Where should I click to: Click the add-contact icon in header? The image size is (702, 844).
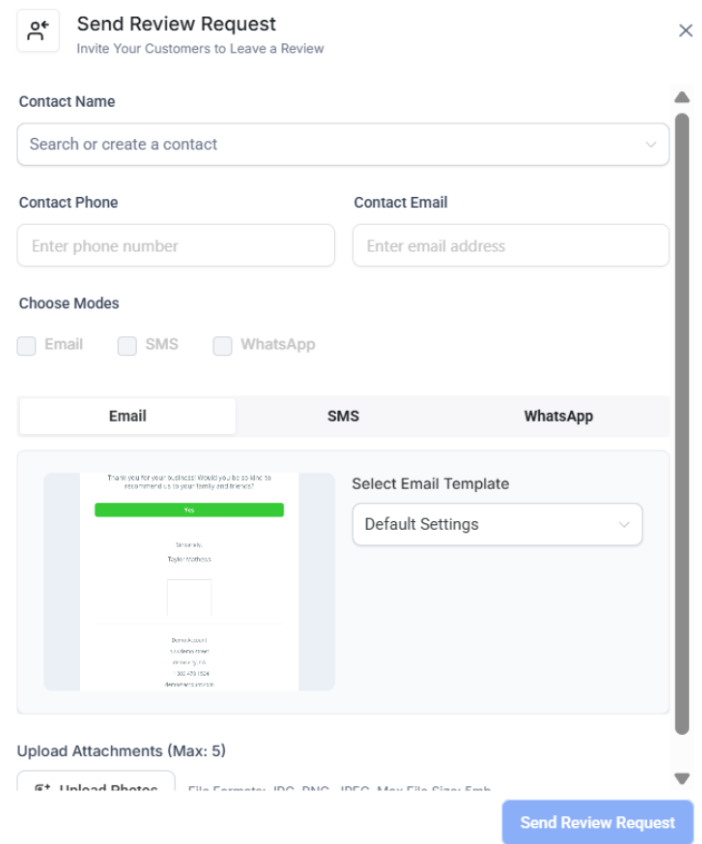[38, 31]
